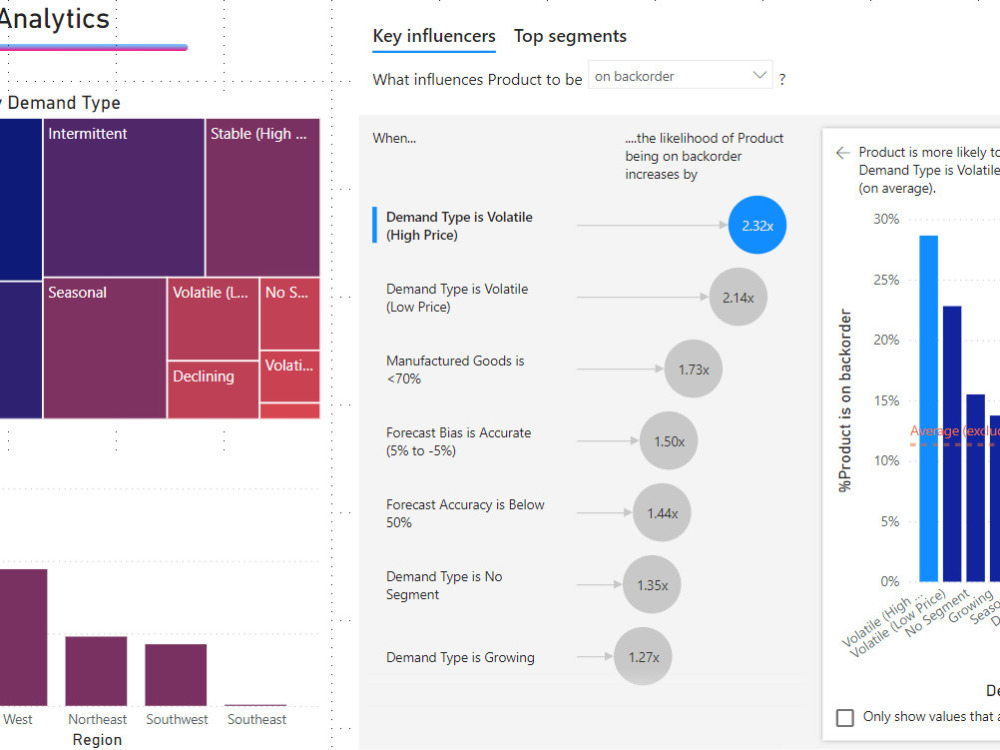Click the Southeast bar in the Region chart
The height and width of the screenshot is (750, 1000).
click(x=256, y=705)
